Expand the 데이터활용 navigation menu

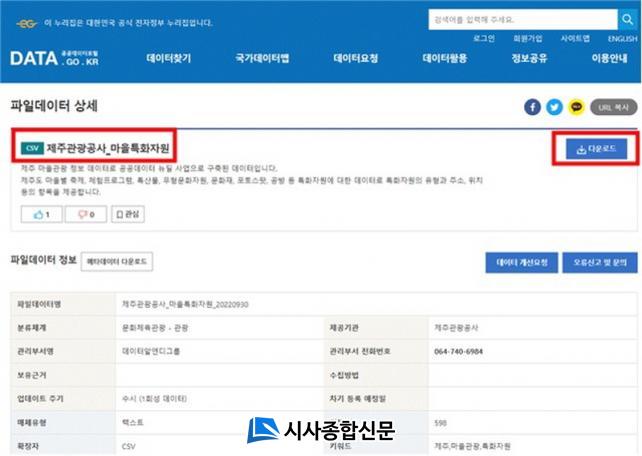[x=444, y=59]
